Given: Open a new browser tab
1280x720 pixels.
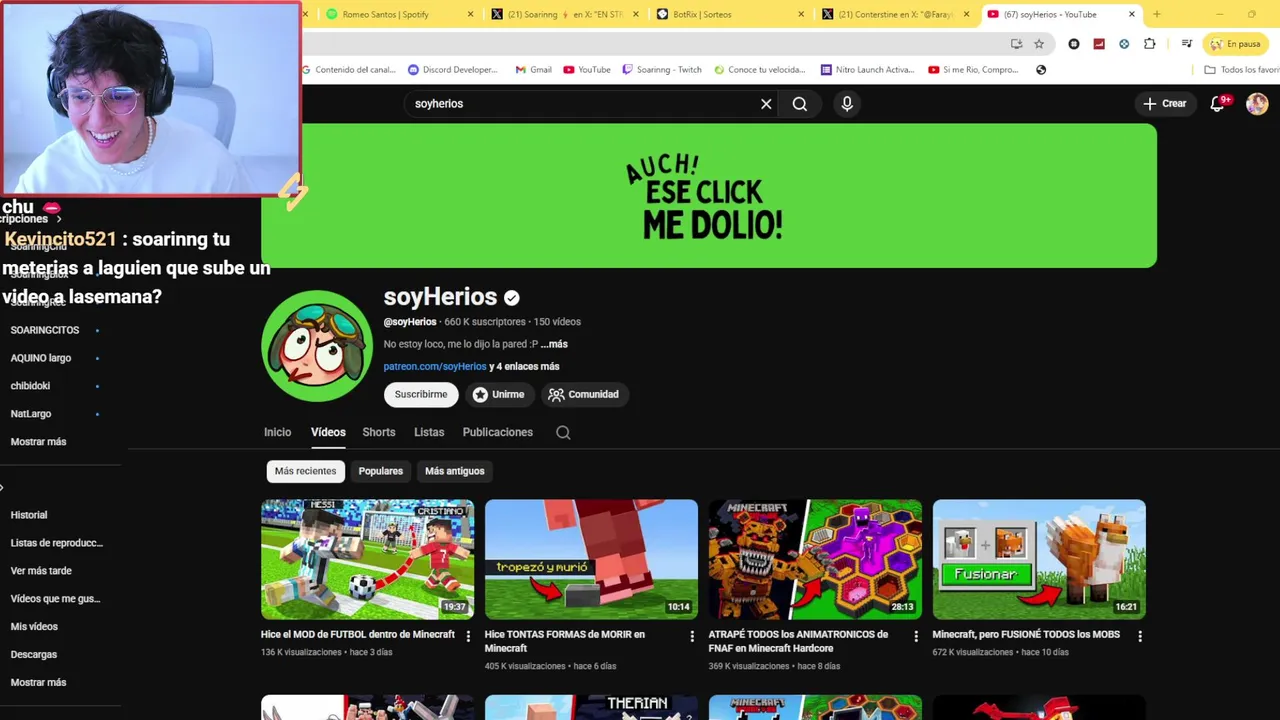Looking at the screenshot, I should point(1157,14).
